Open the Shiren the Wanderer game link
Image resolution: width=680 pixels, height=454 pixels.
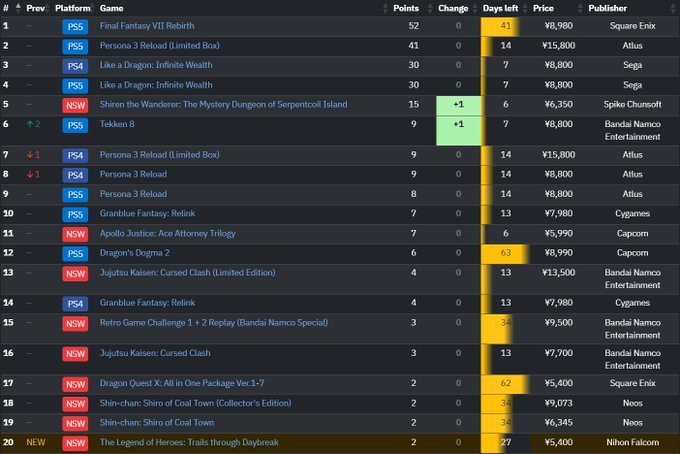pyautogui.click(x=223, y=104)
